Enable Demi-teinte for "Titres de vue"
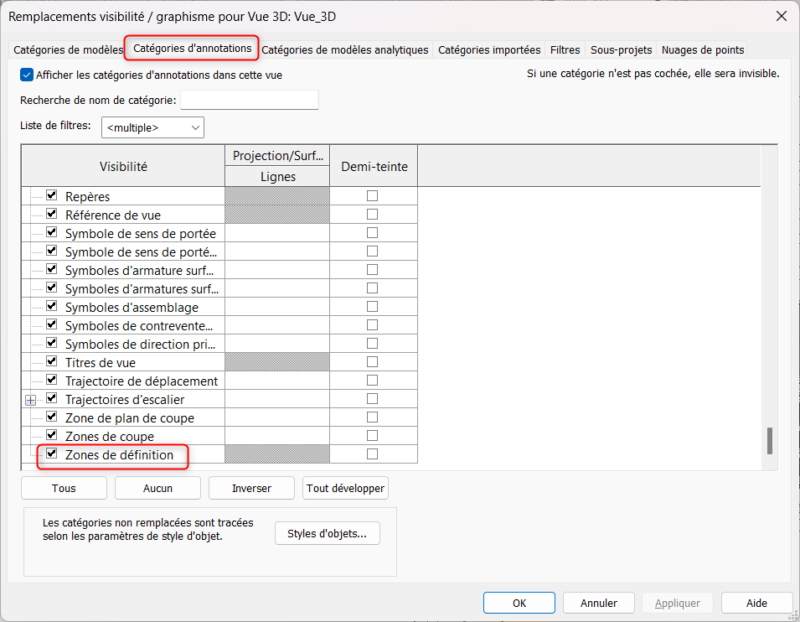 point(371,362)
